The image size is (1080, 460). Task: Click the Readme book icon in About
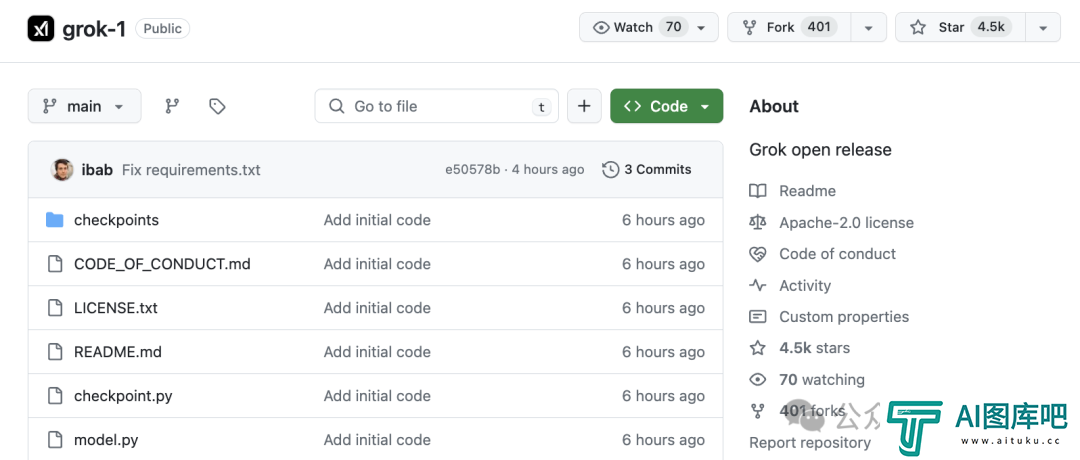[758, 191]
